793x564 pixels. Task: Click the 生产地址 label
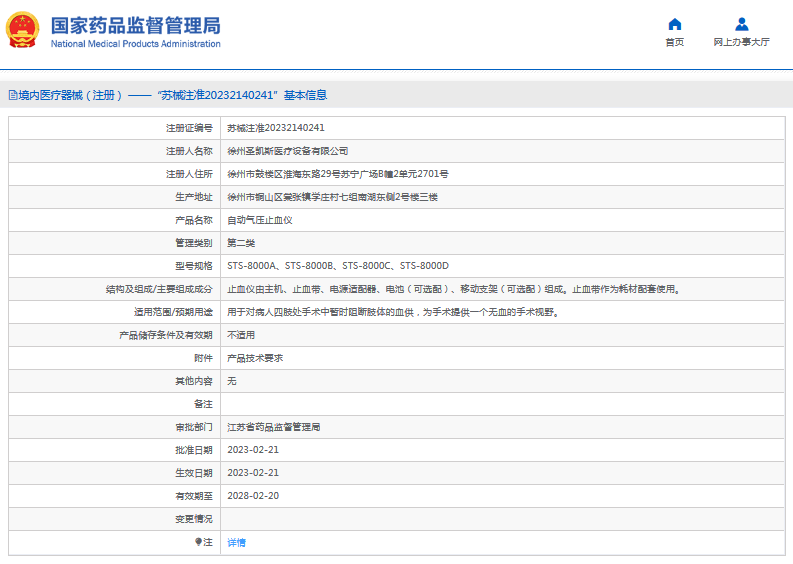(194, 197)
